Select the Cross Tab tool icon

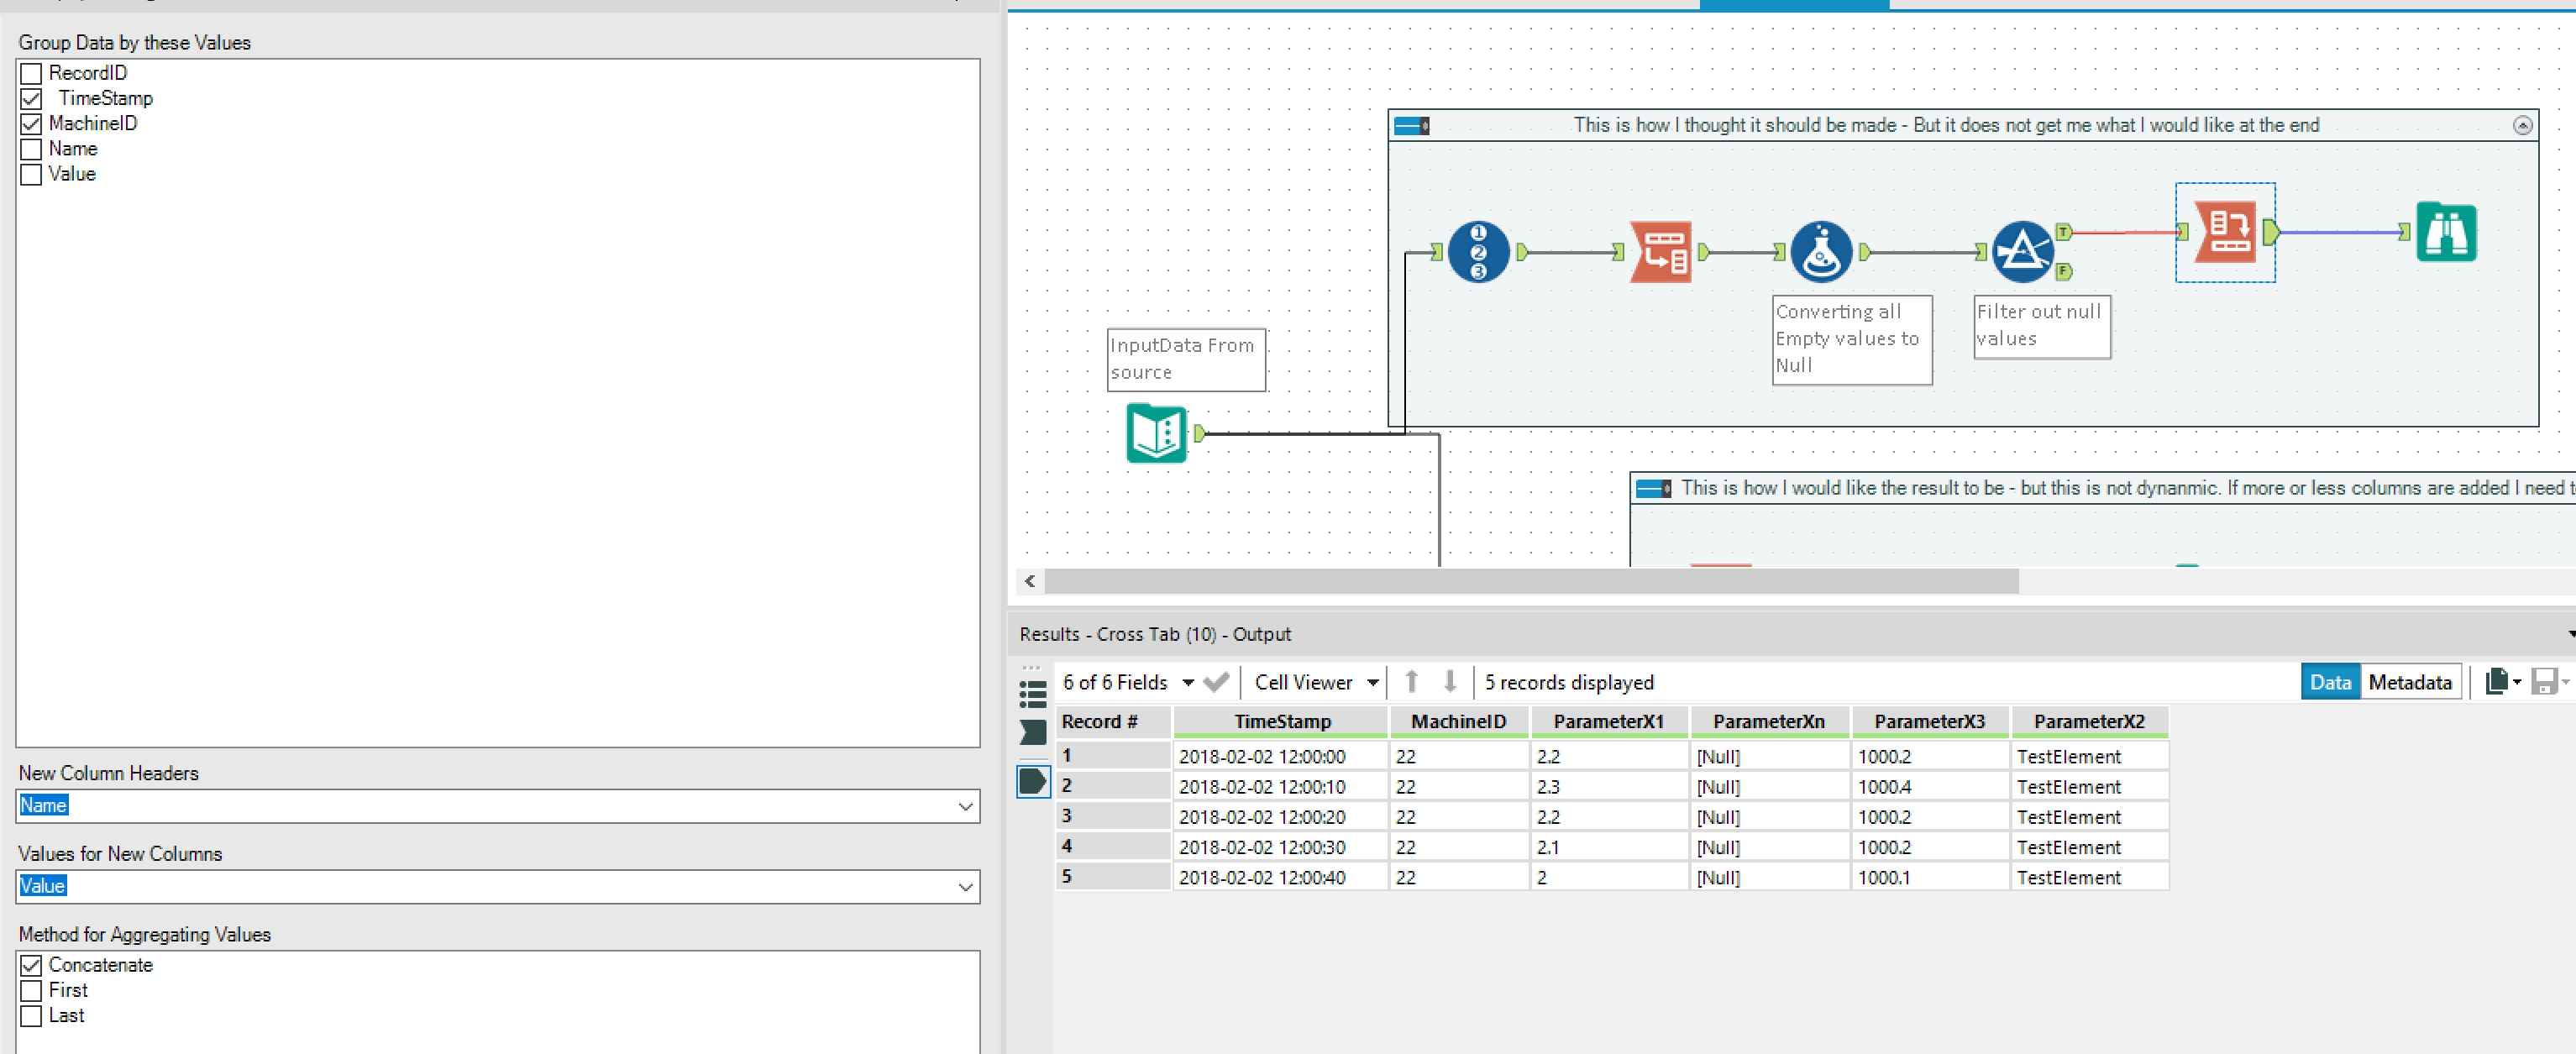[2225, 232]
